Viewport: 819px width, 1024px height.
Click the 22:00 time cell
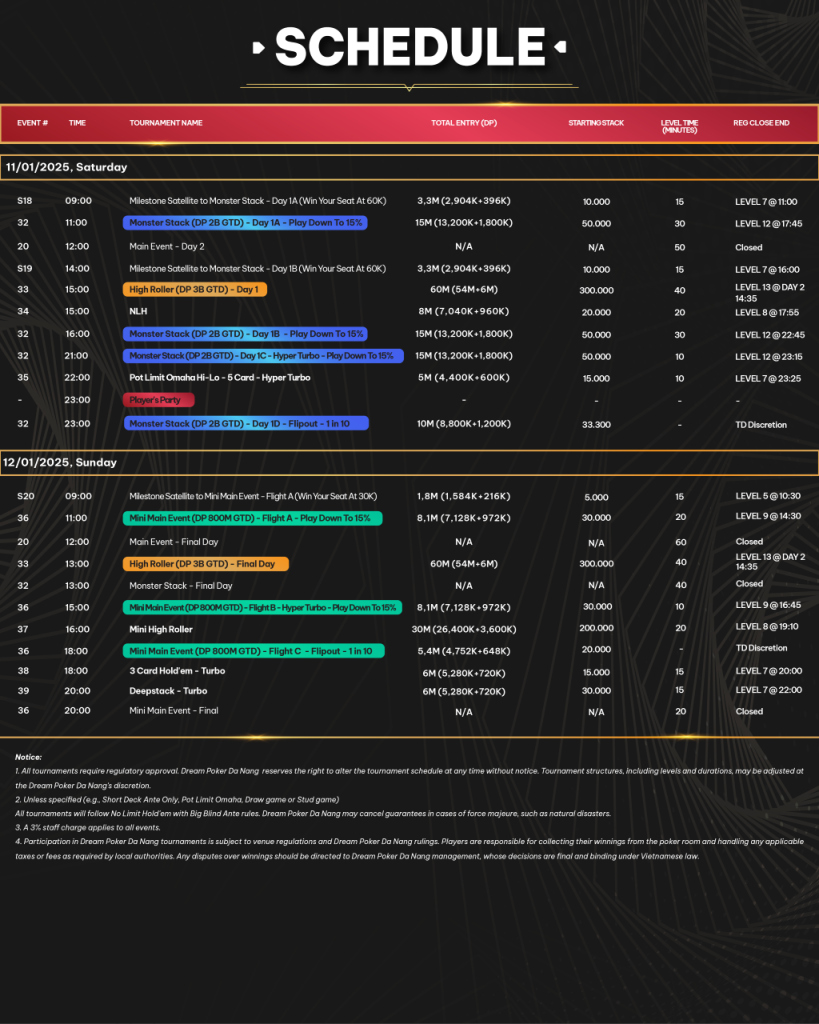click(77, 377)
